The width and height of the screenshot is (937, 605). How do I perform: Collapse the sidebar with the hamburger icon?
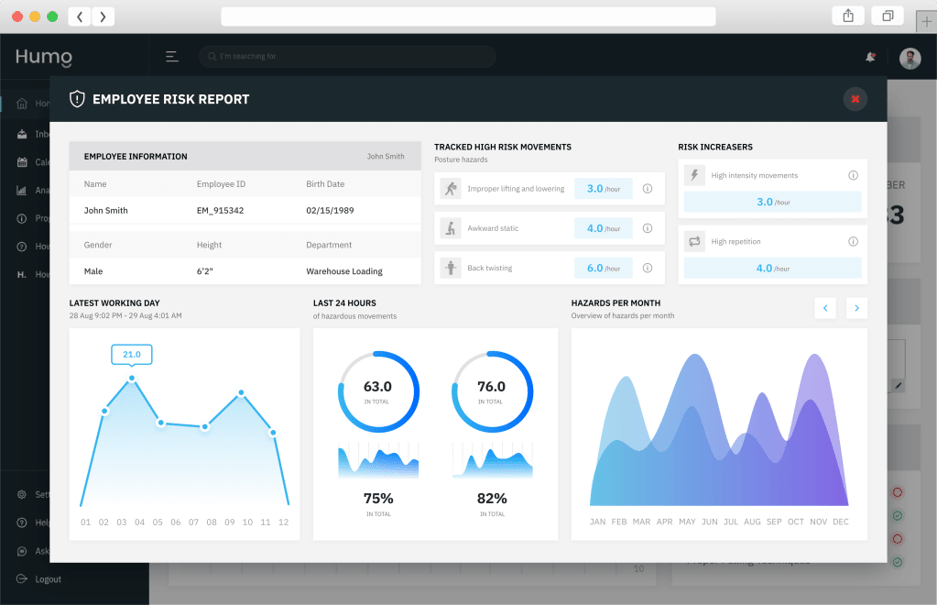point(171,56)
